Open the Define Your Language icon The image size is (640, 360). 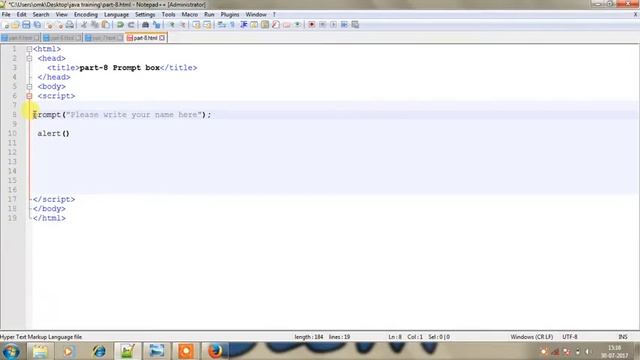(254, 25)
